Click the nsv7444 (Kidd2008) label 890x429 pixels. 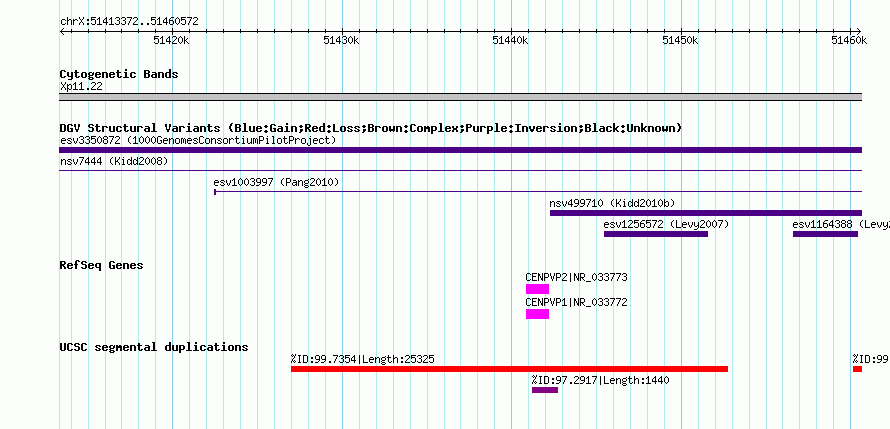tap(114, 161)
